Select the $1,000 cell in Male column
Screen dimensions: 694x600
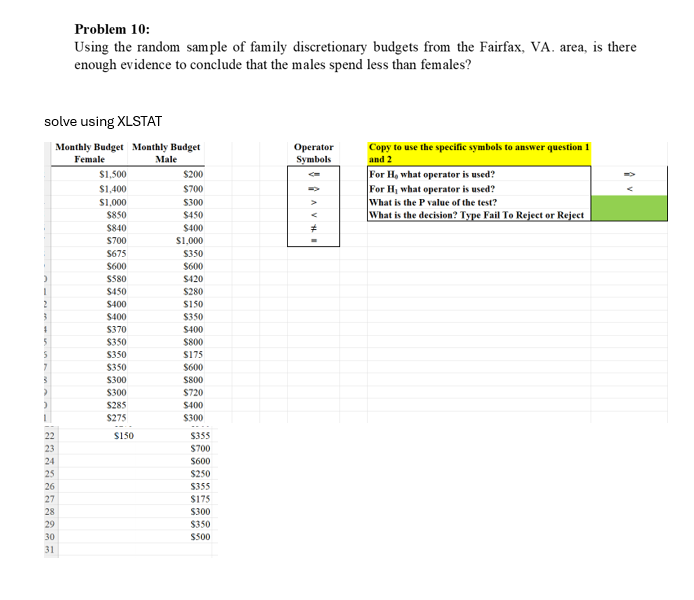point(166,241)
